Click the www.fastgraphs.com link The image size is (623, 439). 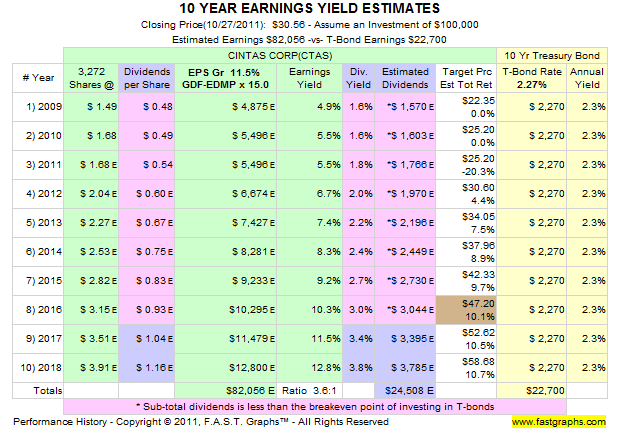pos(559,422)
